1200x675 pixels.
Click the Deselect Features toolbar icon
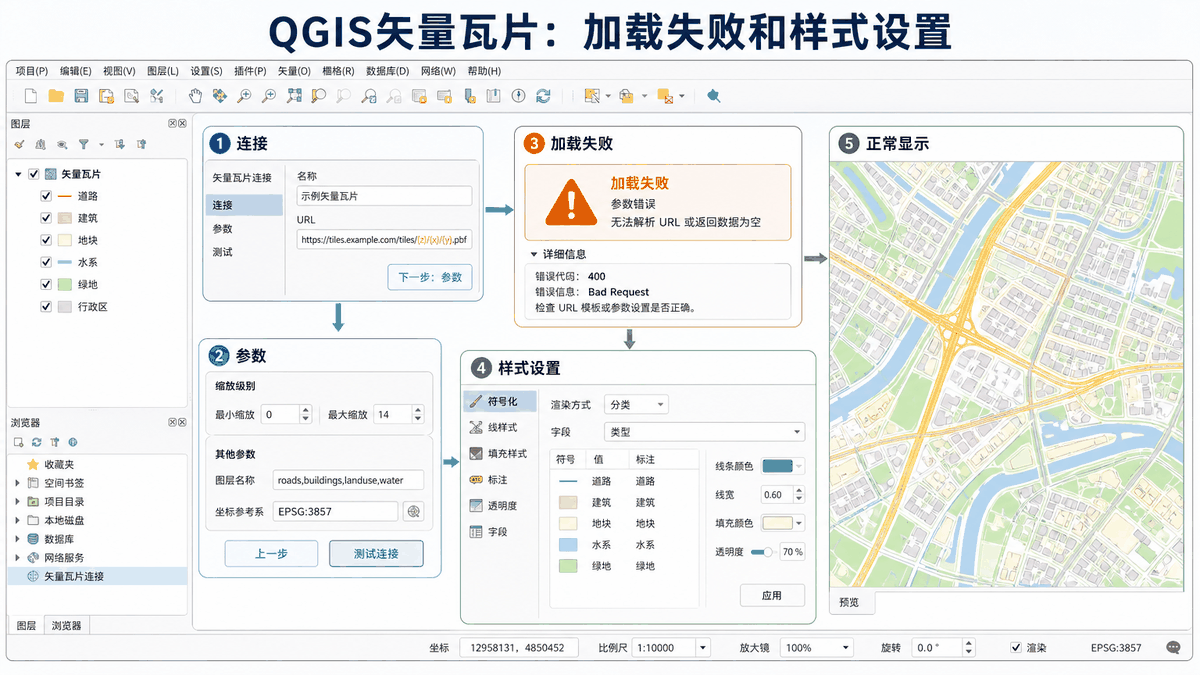(x=667, y=96)
